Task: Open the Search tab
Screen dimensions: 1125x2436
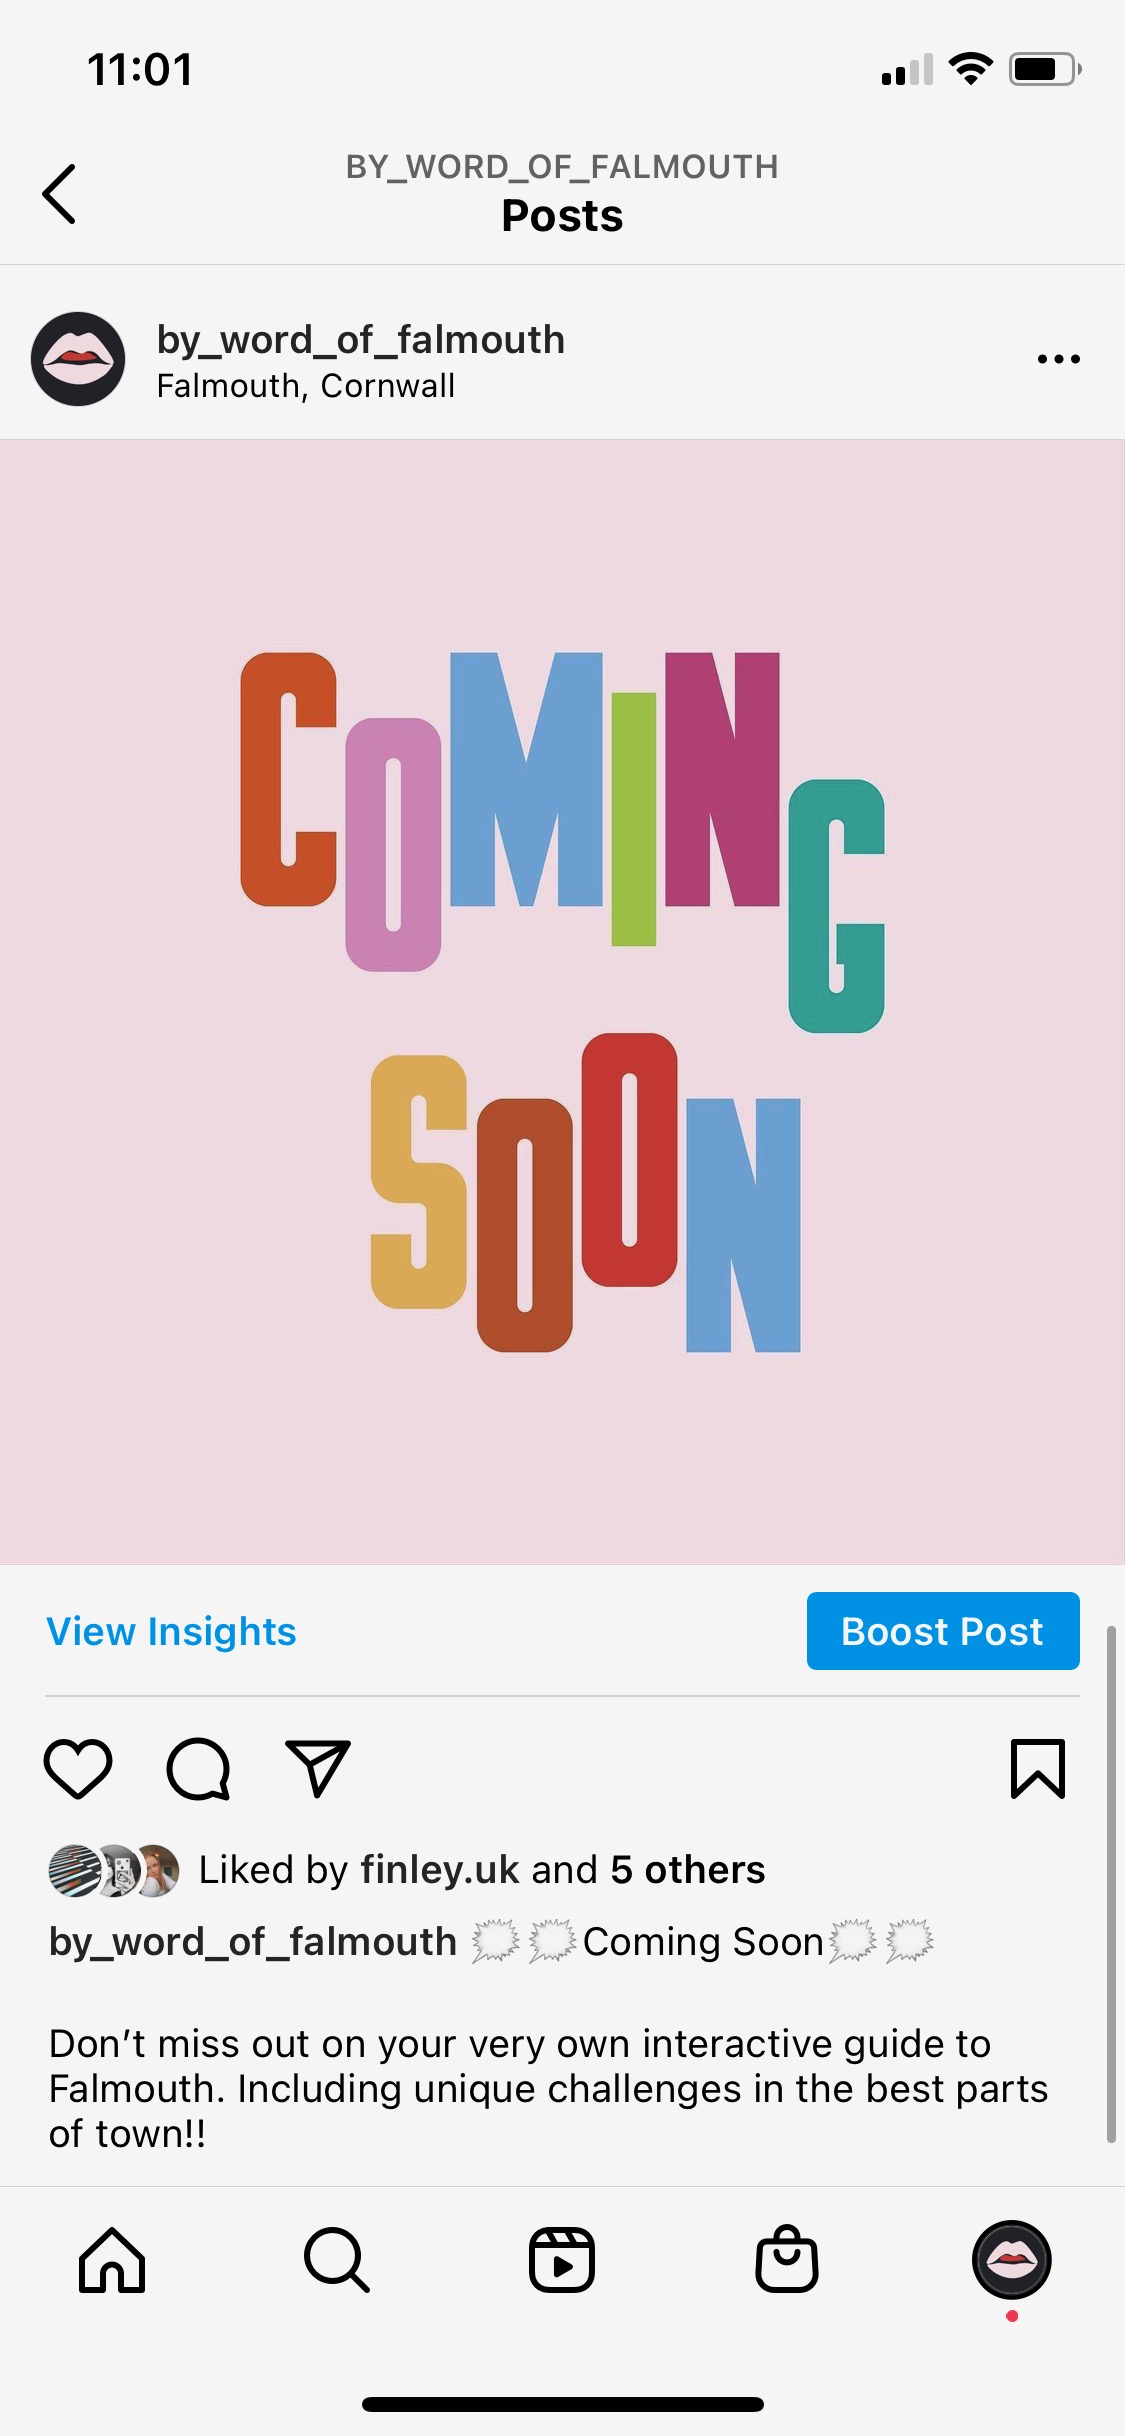Action: 337,2260
